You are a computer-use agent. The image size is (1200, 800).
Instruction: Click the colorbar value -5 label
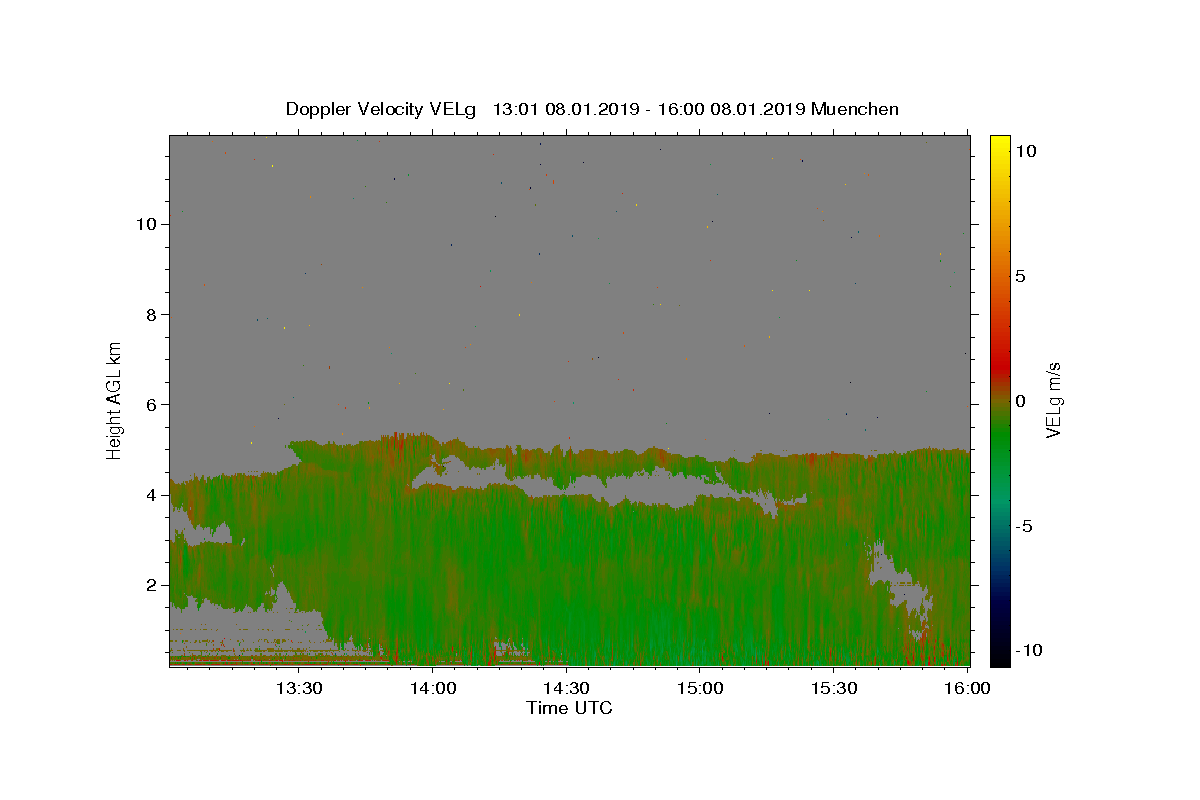[1024, 526]
